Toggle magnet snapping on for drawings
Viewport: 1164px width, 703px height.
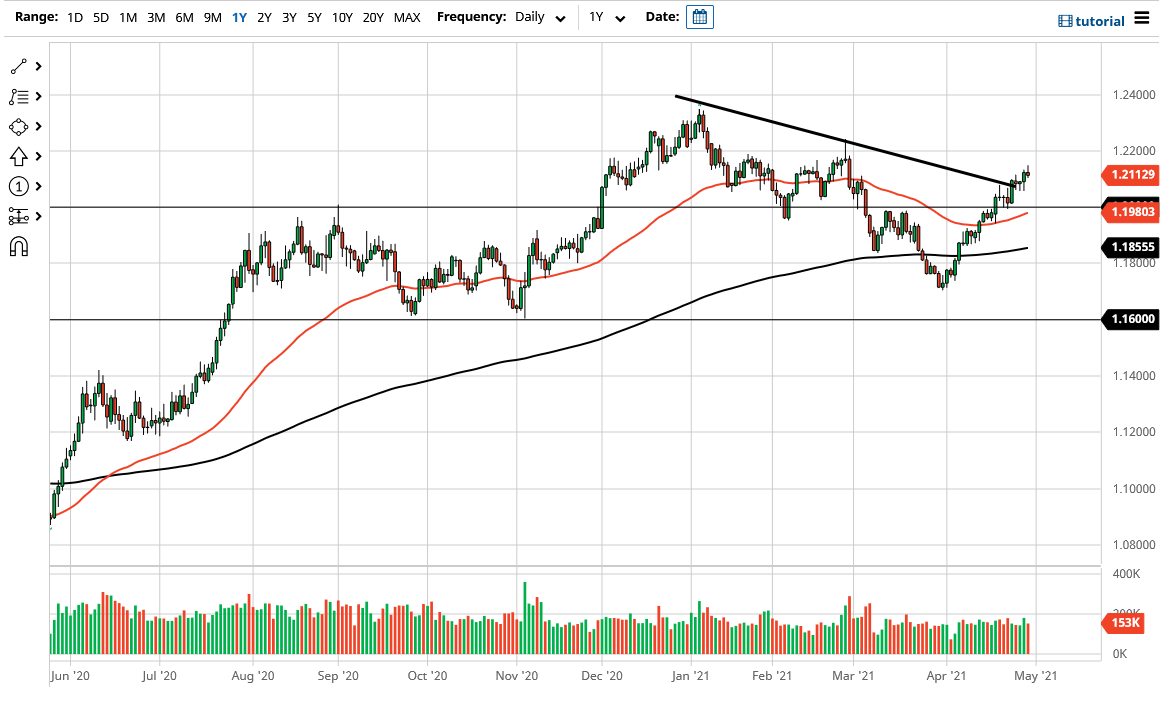coord(18,246)
